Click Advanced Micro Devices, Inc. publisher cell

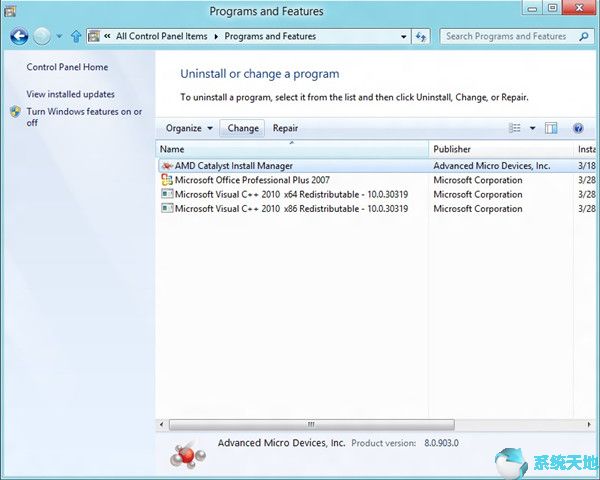tap(492, 166)
